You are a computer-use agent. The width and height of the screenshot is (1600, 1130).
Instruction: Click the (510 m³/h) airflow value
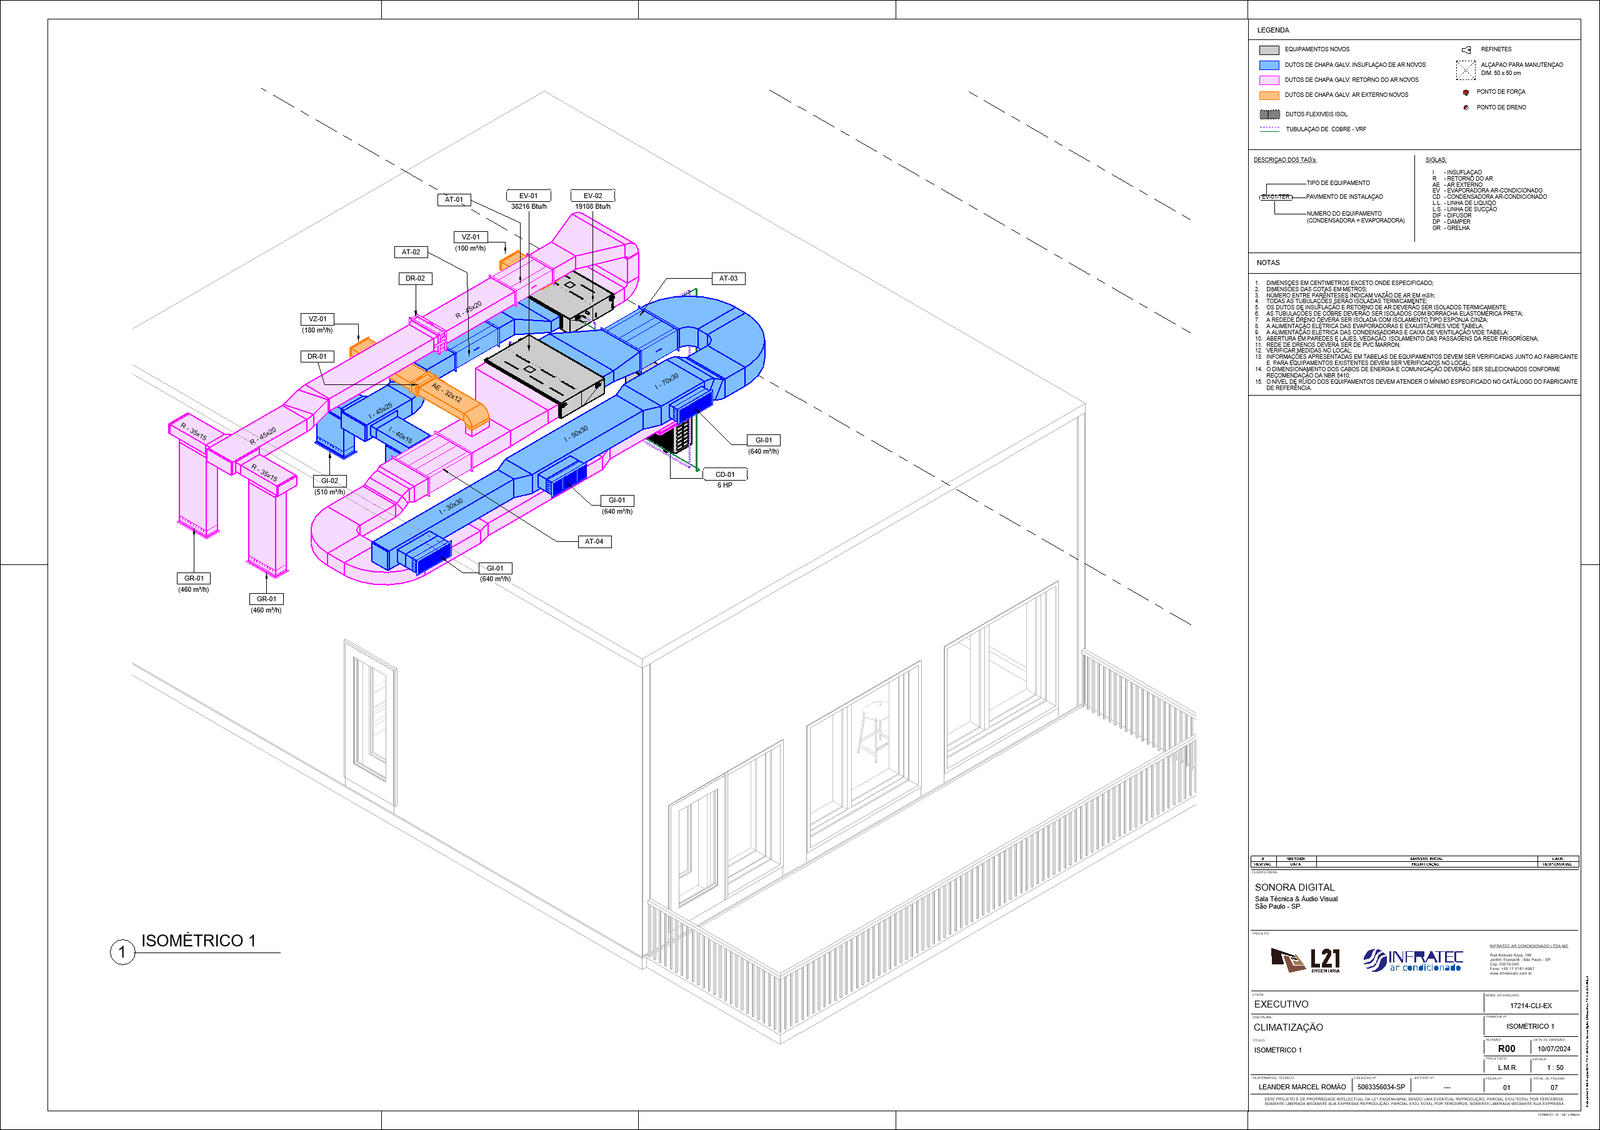[330, 492]
